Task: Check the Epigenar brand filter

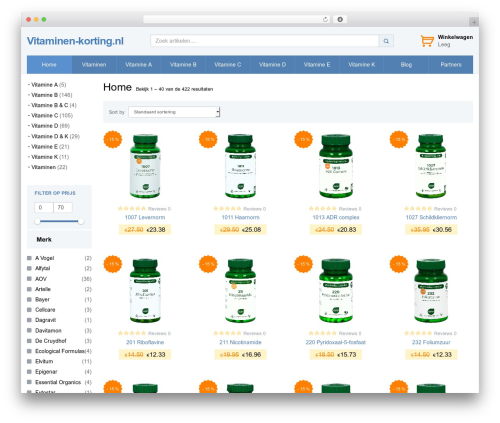Action: [x=29, y=372]
